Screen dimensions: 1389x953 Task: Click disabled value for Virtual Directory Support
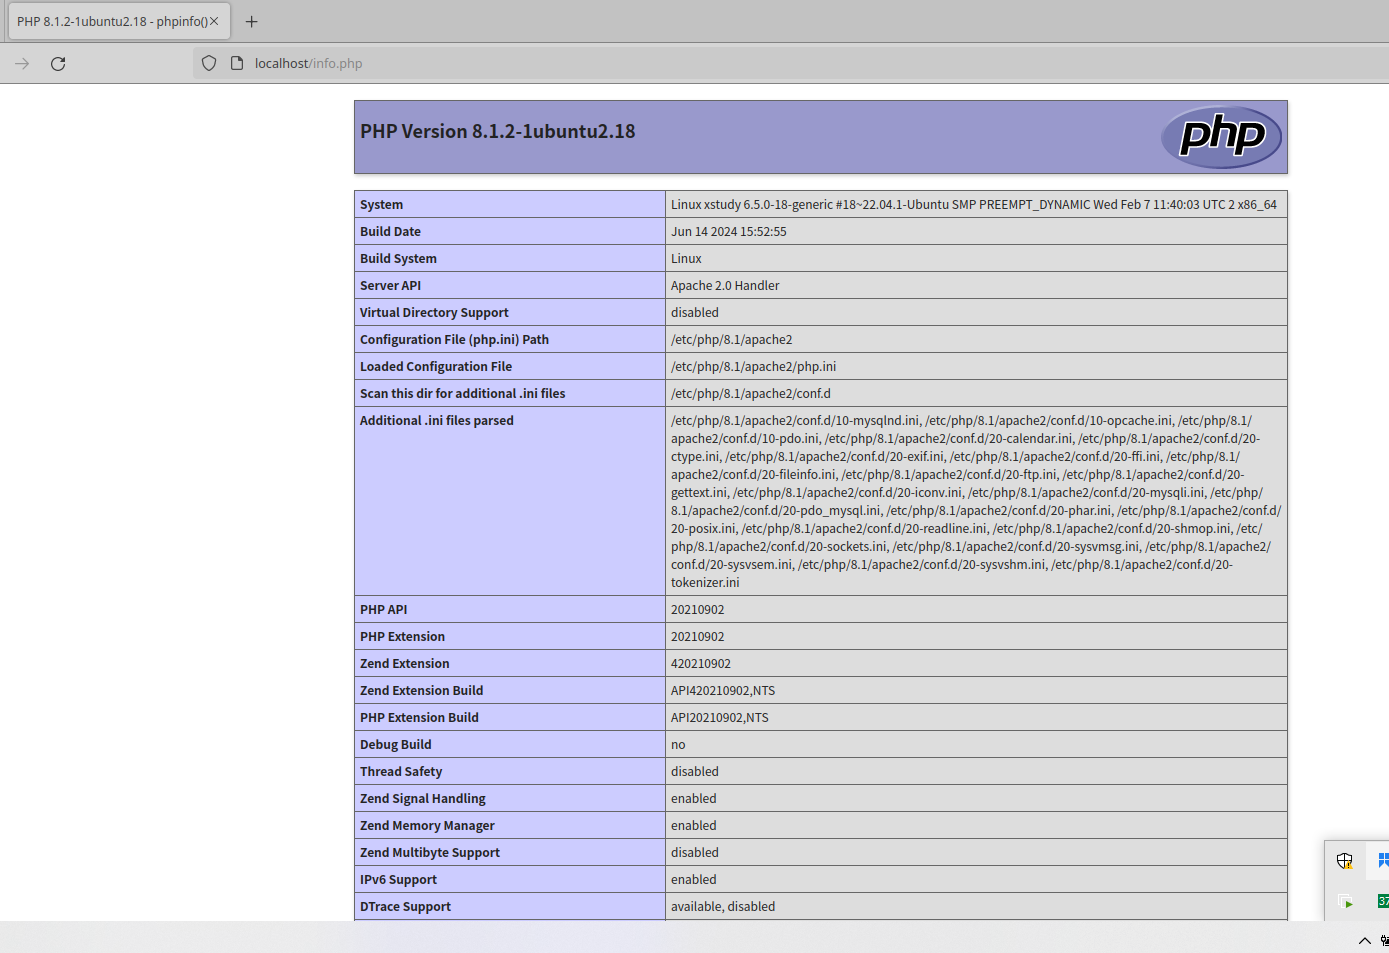tap(695, 312)
